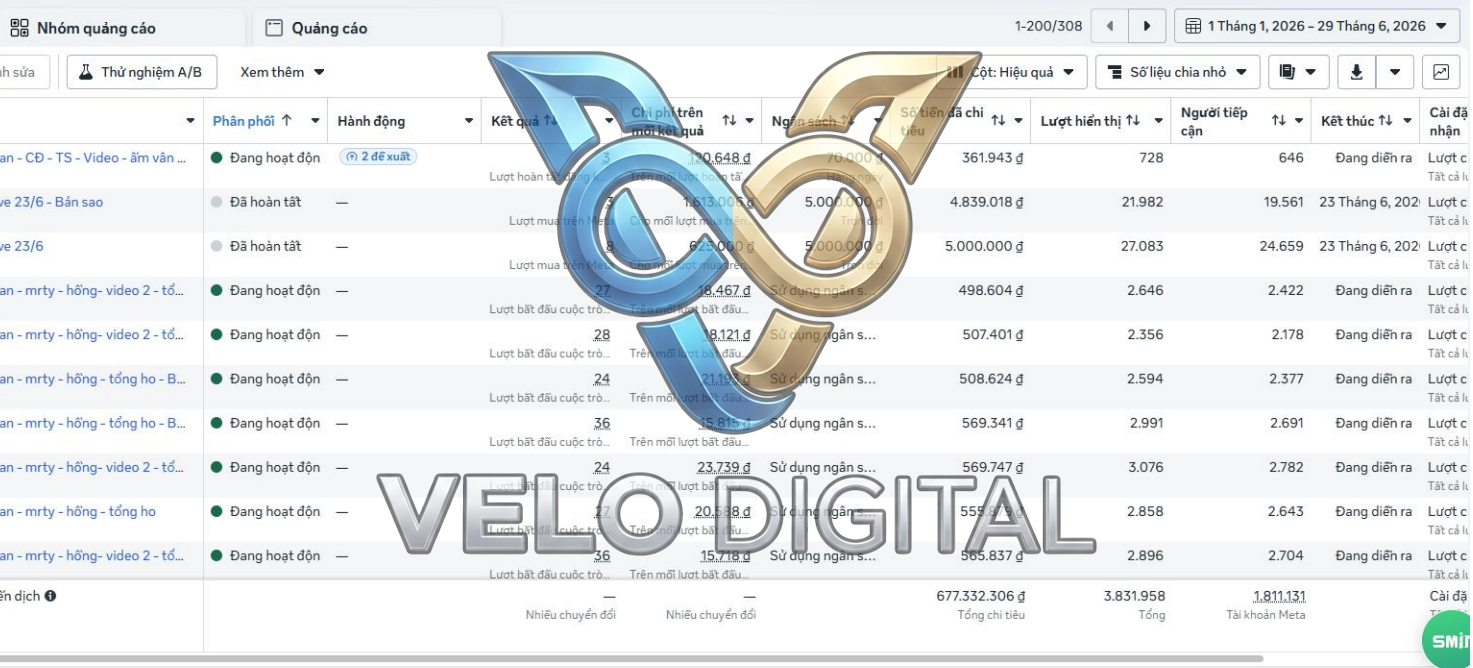Image resolution: width=1473 pixels, height=668 pixels.
Task: Click total reach 1.811.131
Action: [x=1279, y=596]
